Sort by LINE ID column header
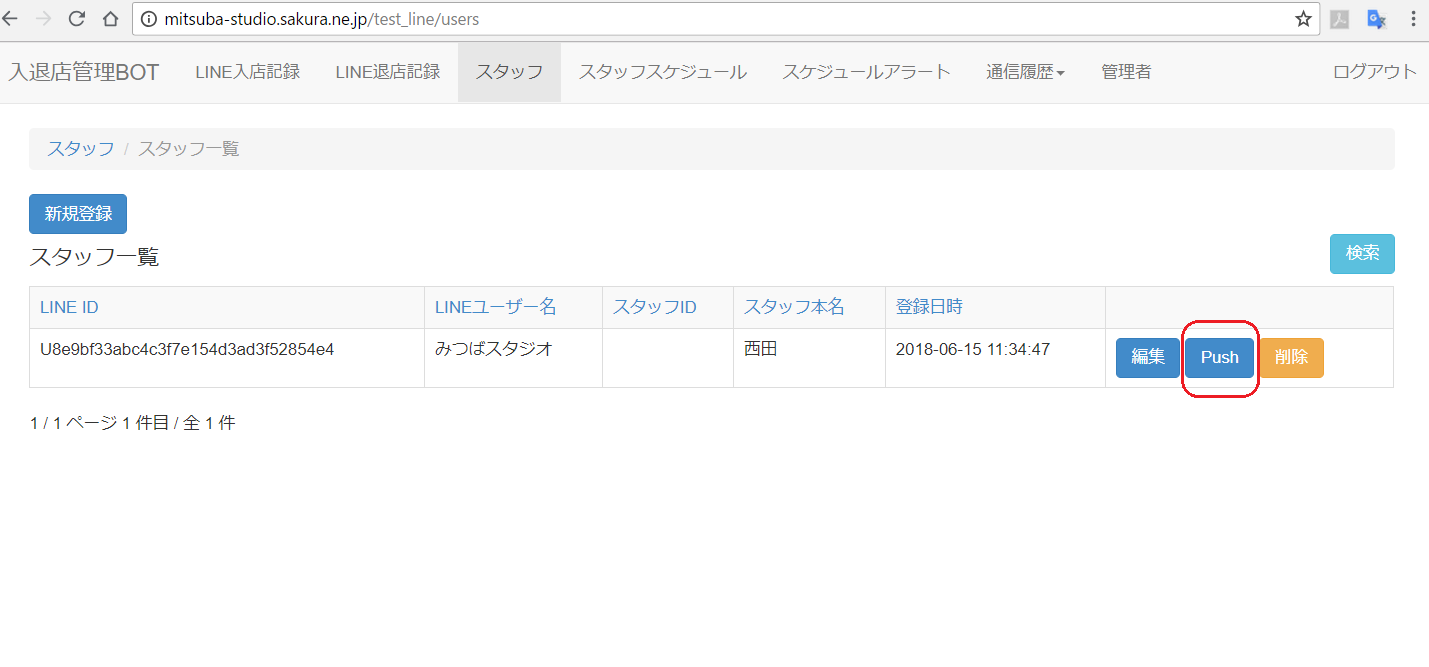The width and height of the screenshot is (1429, 667). point(69,307)
